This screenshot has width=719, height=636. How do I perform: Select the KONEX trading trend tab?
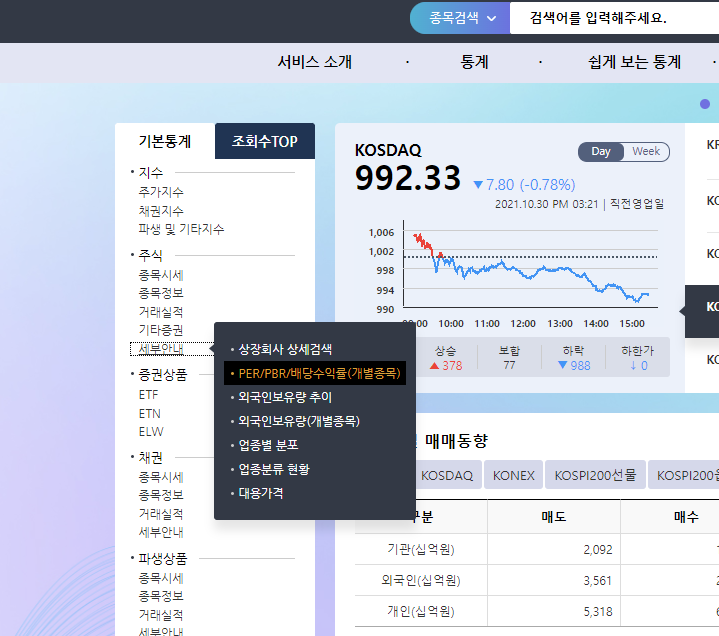pos(514,475)
